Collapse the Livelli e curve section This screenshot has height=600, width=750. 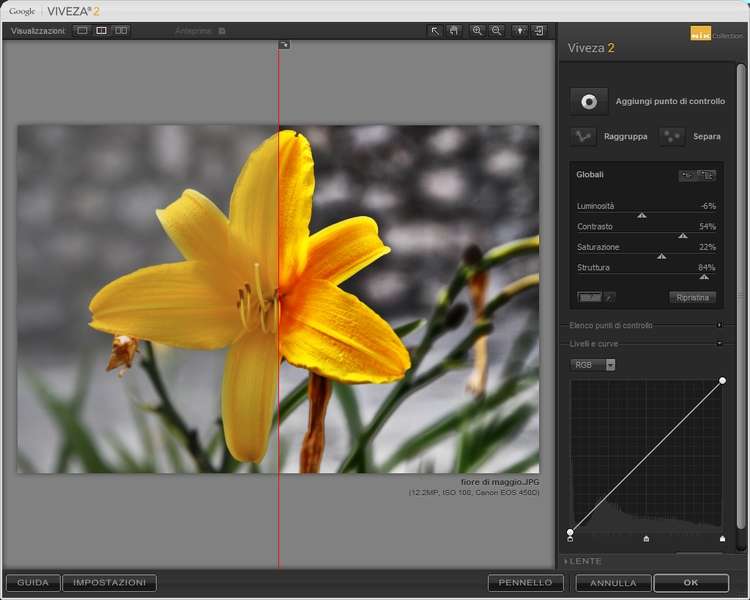click(719, 344)
